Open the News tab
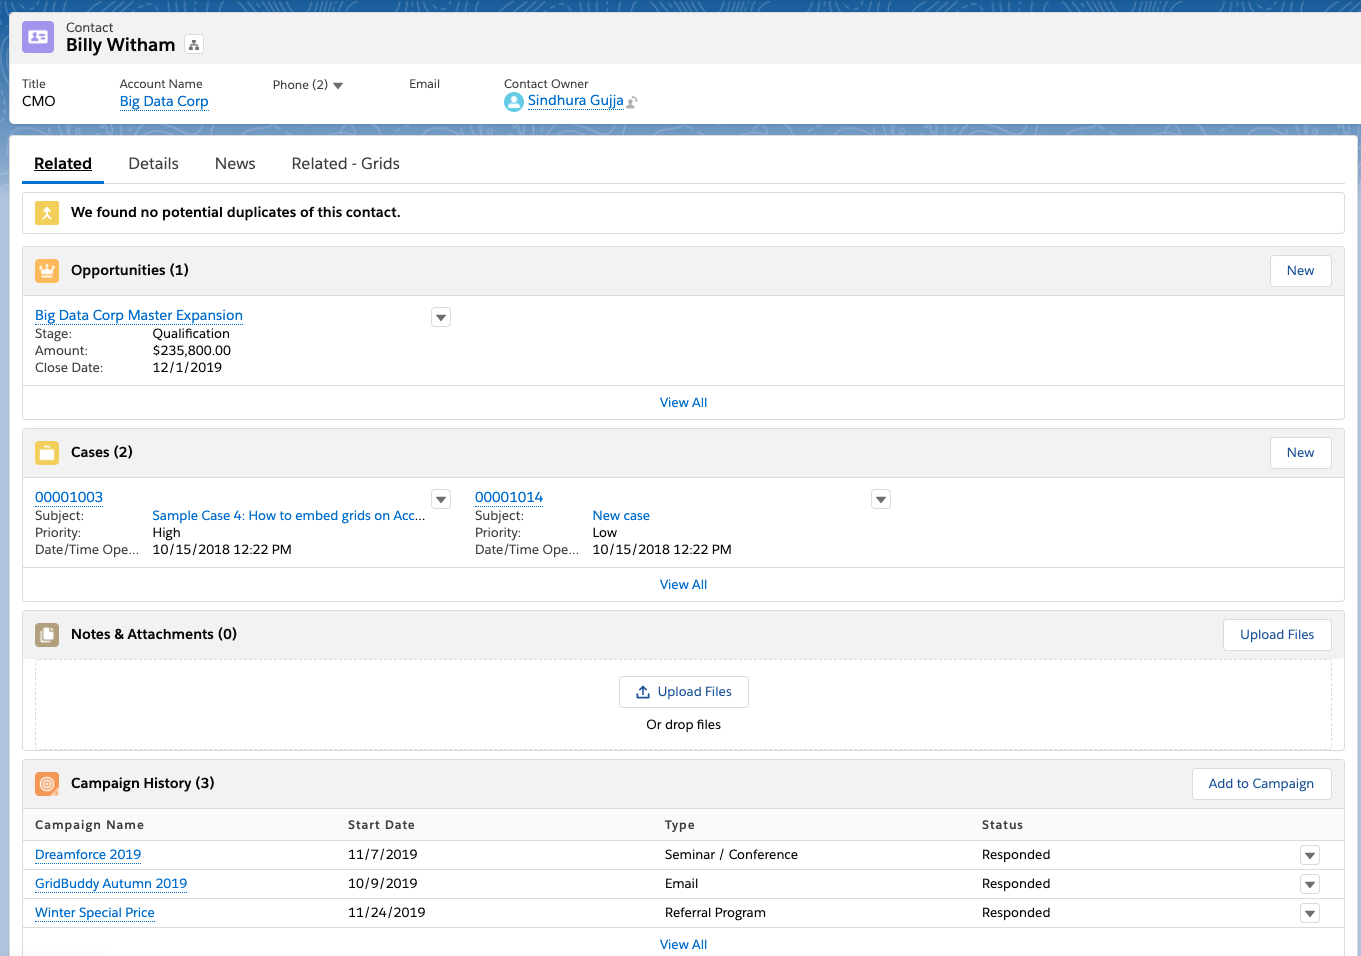The width and height of the screenshot is (1361, 956). click(x=235, y=164)
